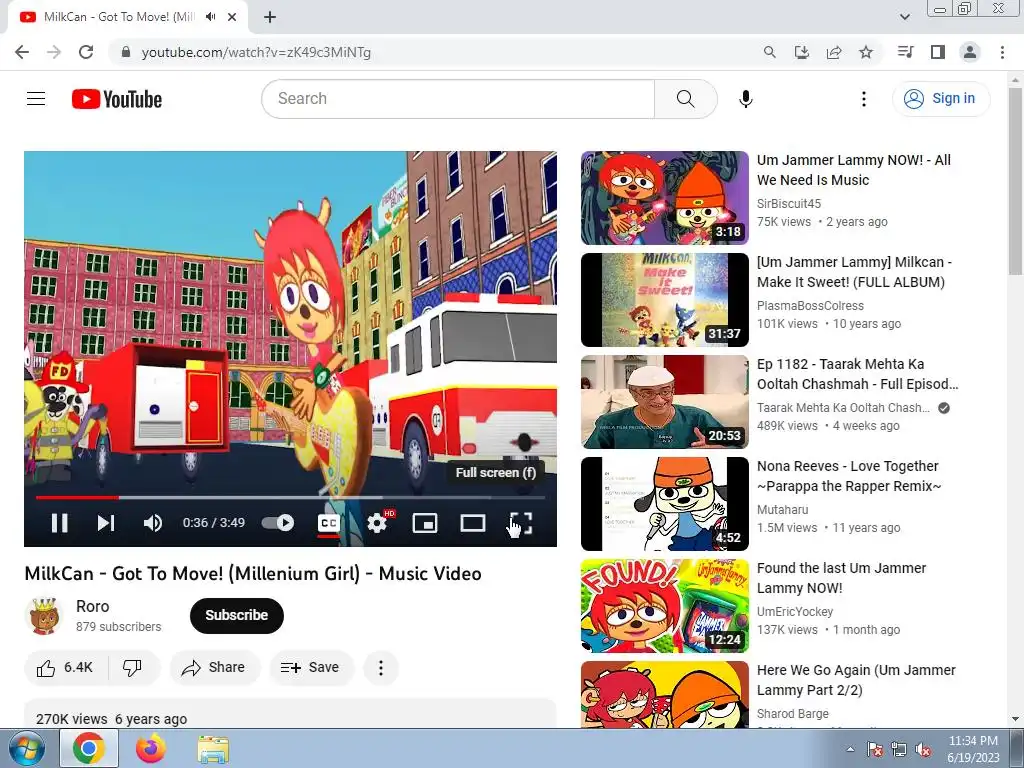Expand description at 270K views
Viewport: 1024px width, 768px height.
point(290,714)
